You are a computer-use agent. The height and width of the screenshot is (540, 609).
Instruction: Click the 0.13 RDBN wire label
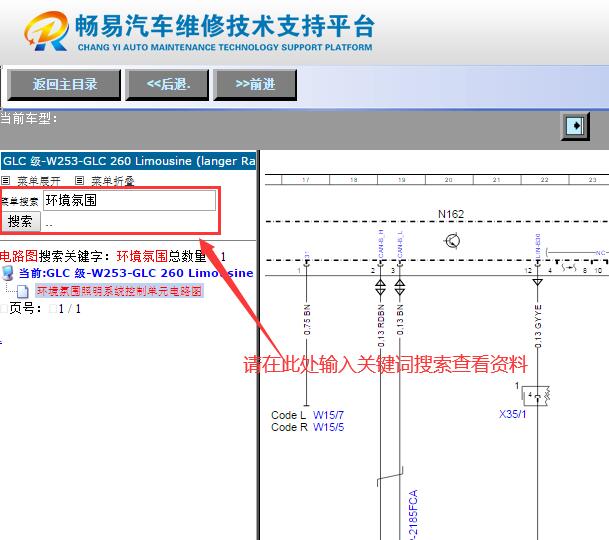(381, 326)
